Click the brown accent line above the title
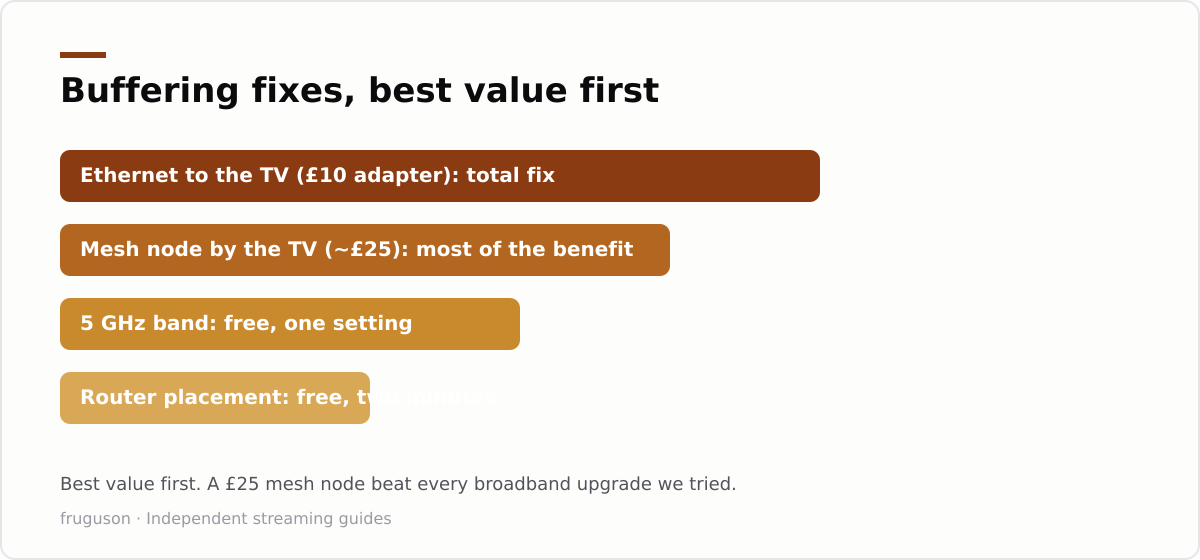Image resolution: width=1200 pixels, height=560 pixels. coord(83,55)
